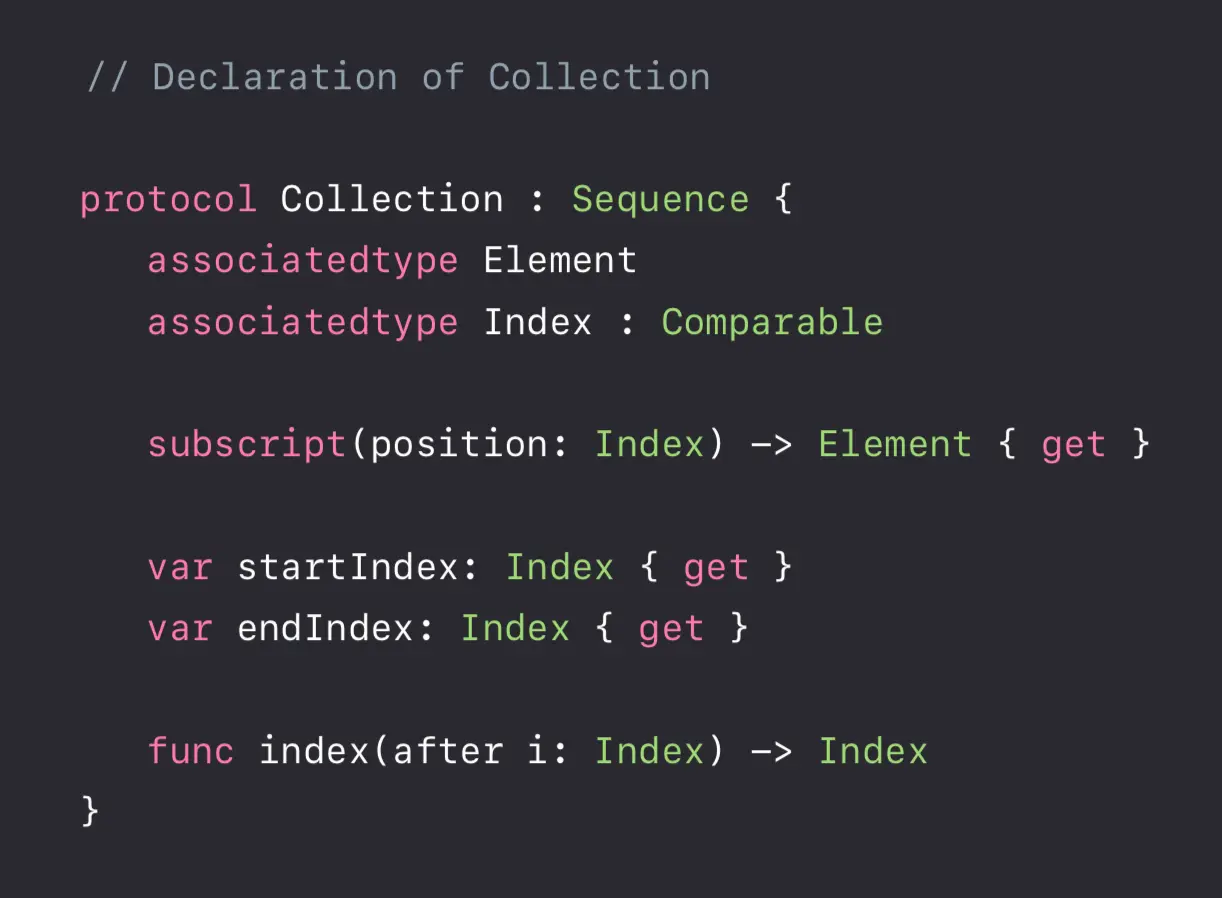Click 'get' in the subscript line

click(1074, 446)
